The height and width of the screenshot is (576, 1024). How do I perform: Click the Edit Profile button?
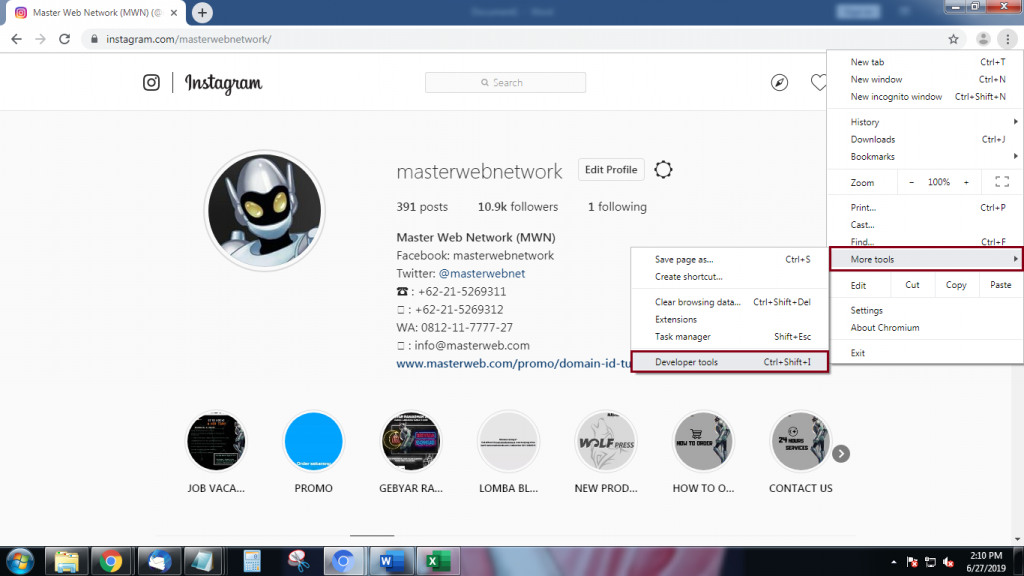point(611,170)
